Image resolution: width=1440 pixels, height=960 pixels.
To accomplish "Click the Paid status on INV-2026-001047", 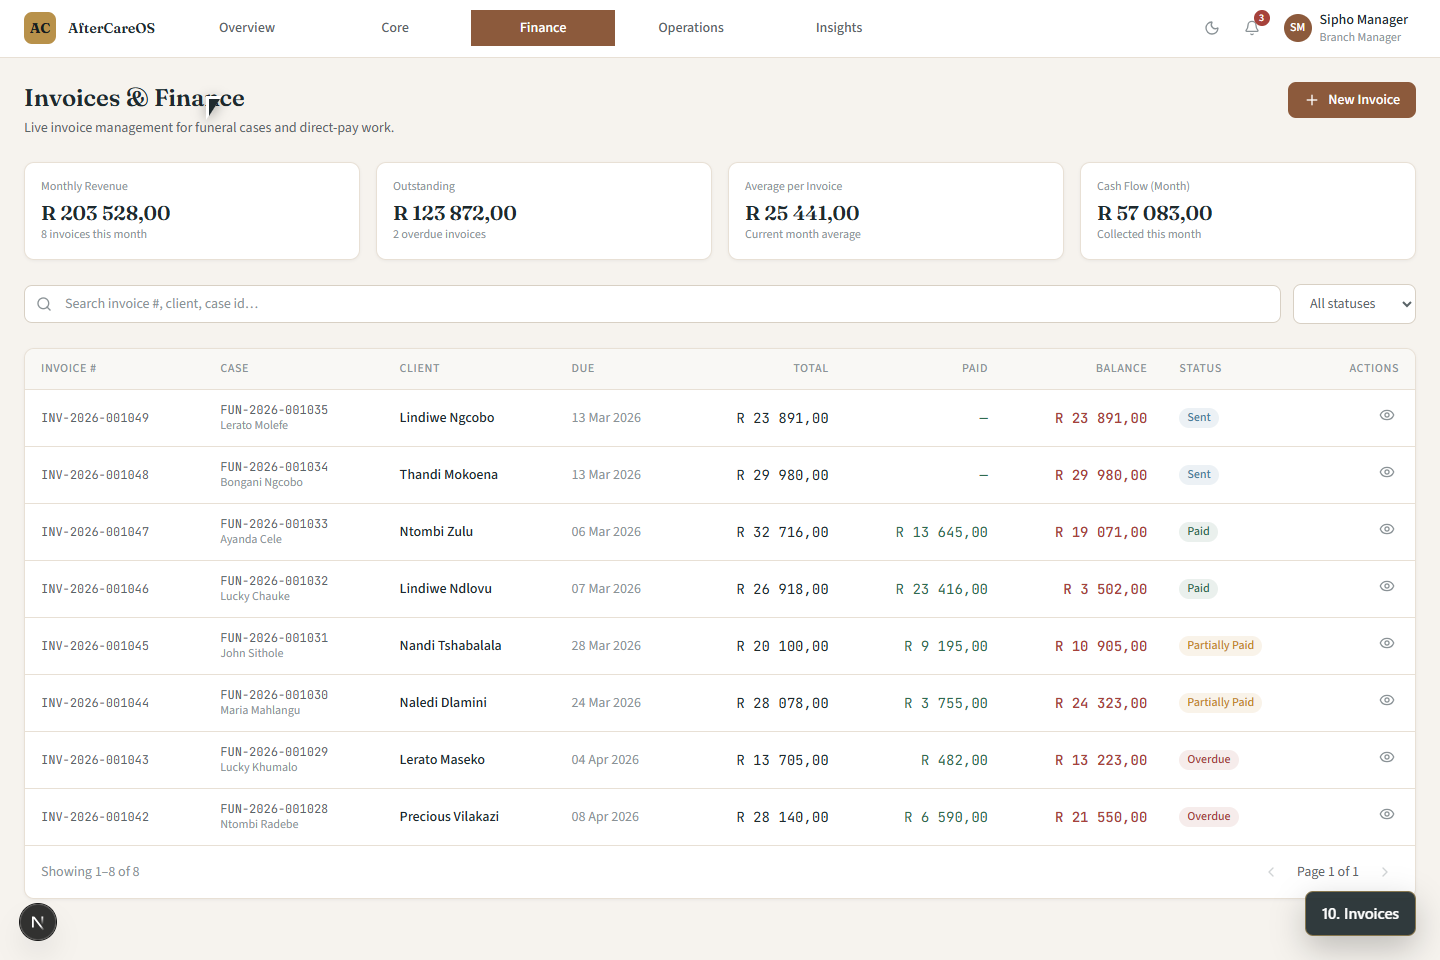I will (1198, 532).
